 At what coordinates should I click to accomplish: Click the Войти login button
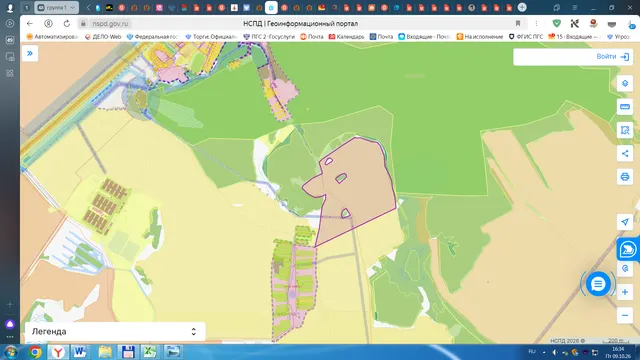[x=612, y=57]
